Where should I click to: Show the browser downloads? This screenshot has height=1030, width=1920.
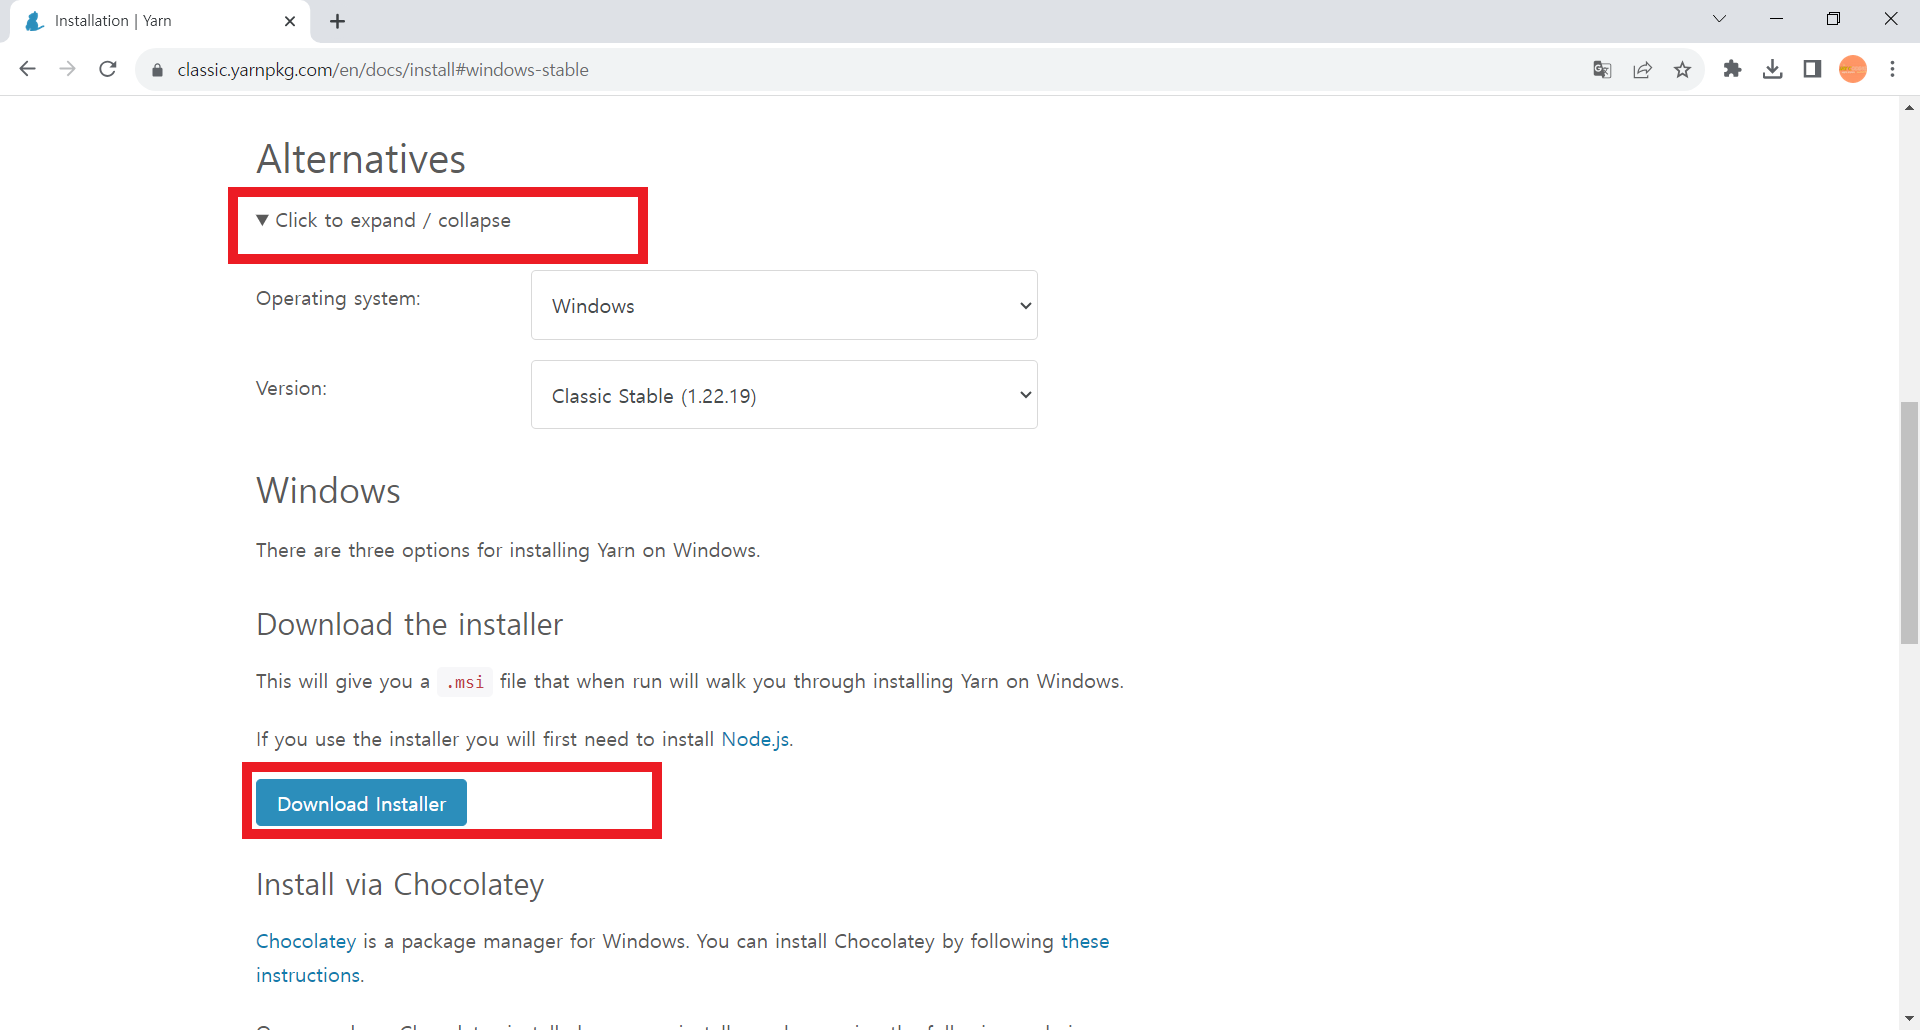click(x=1772, y=69)
